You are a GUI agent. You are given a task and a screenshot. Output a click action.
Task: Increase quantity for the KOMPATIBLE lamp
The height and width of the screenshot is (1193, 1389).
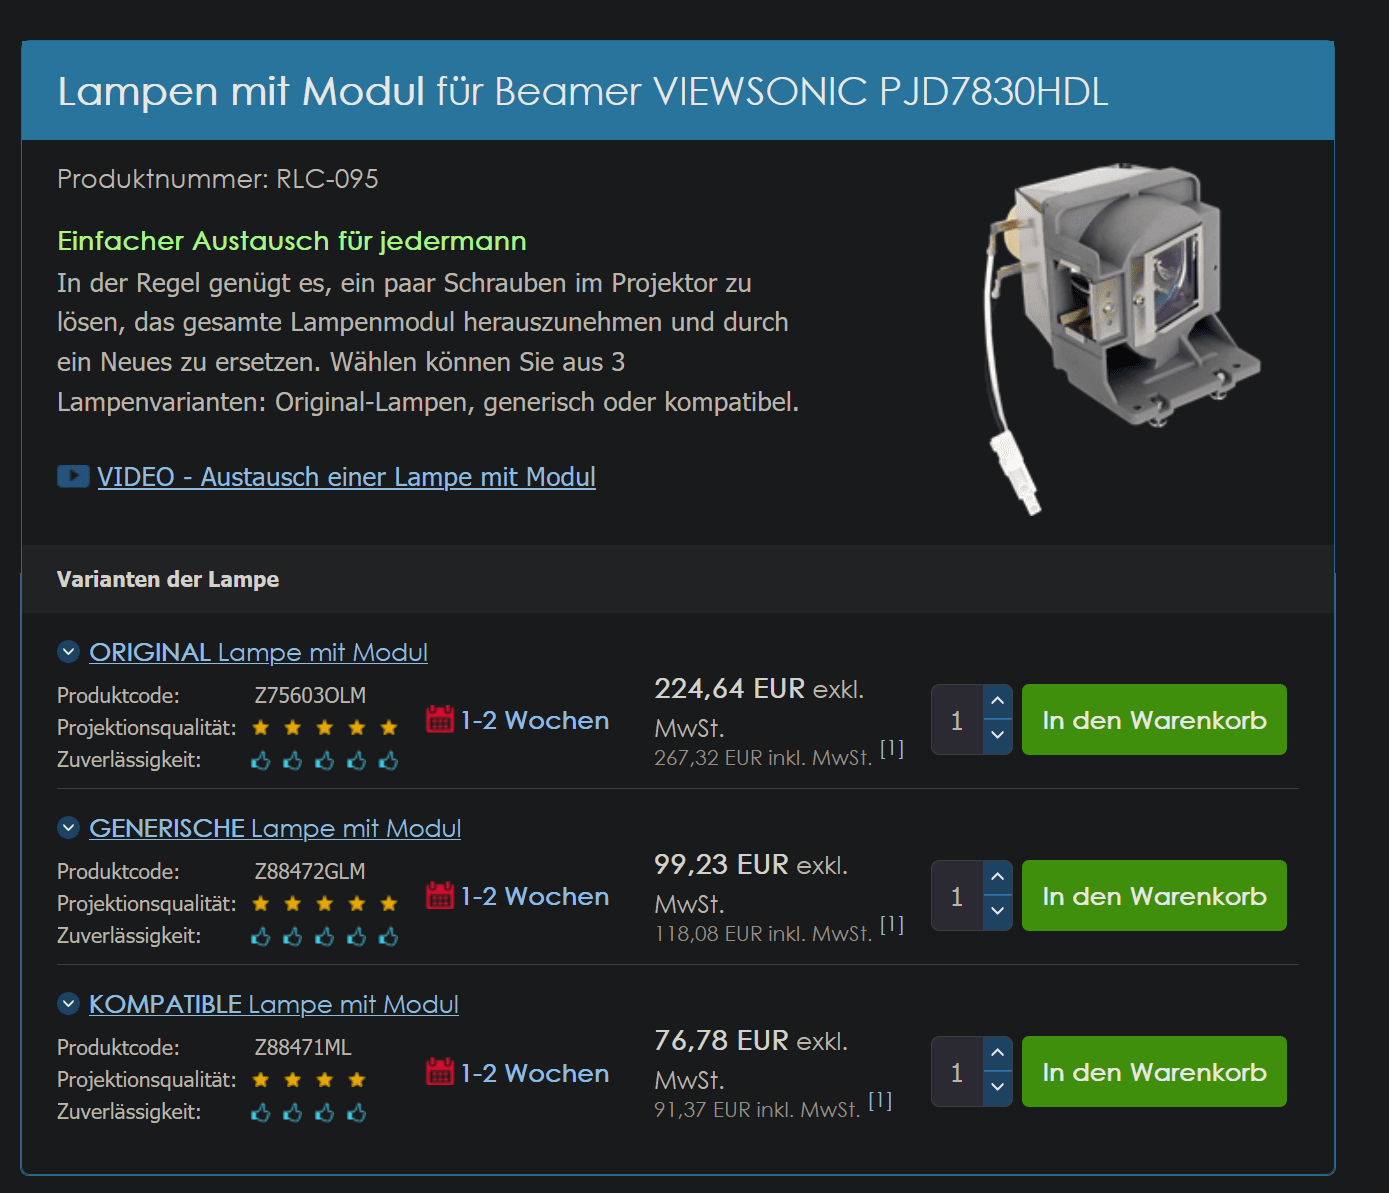[x=997, y=1053]
